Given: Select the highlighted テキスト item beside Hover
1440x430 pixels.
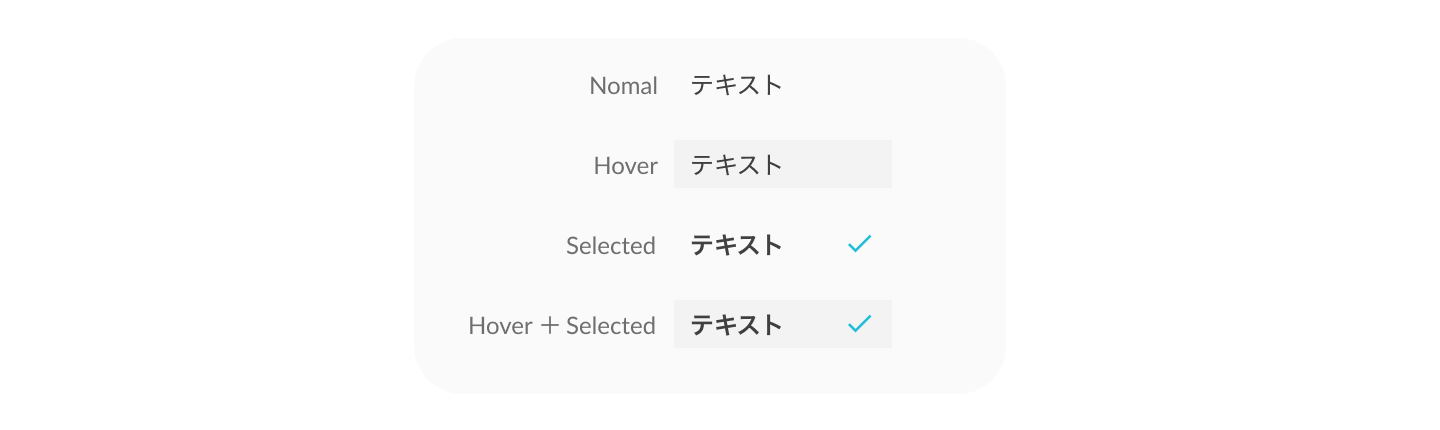Looking at the screenshot, I should click(x=736, y=165).
